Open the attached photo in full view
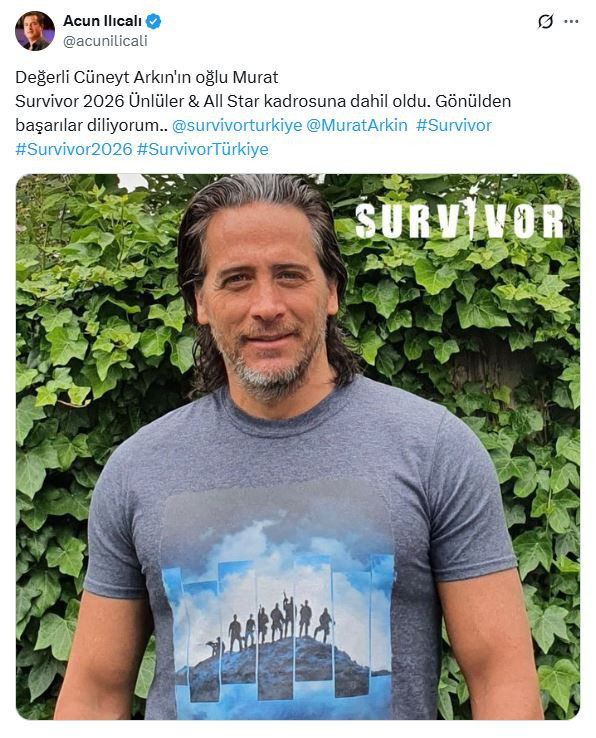Screen dimensions: 596x738 click(298, 447)
